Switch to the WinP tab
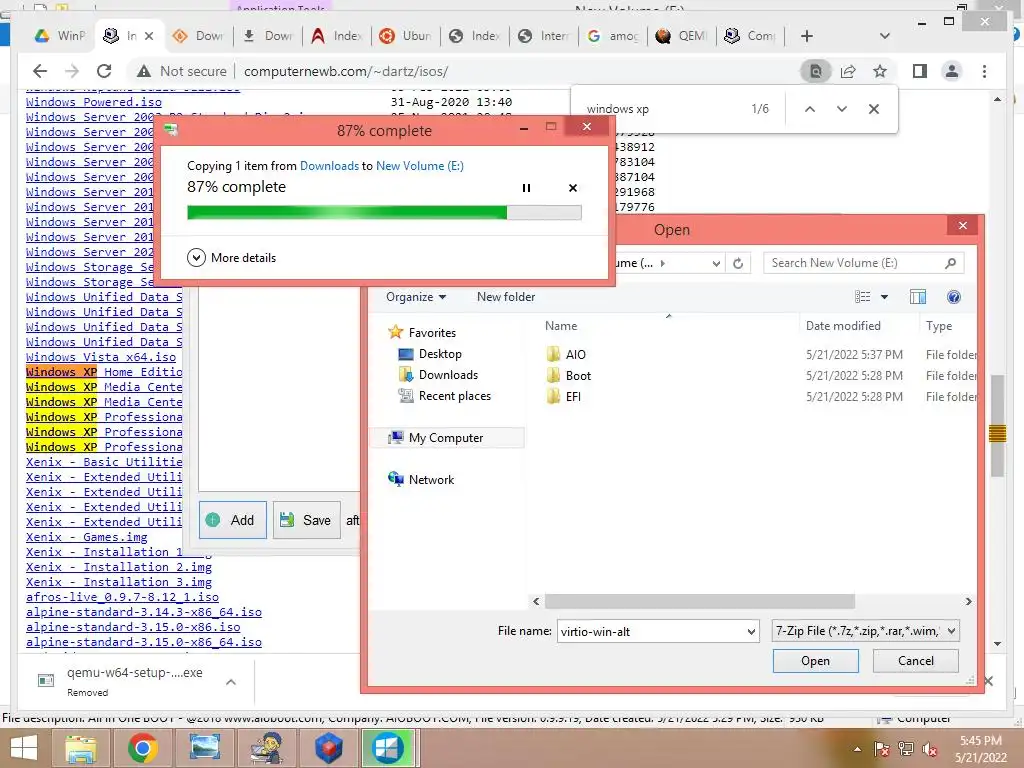Screen dimensions: 1024x768 [x=59, y=36]
